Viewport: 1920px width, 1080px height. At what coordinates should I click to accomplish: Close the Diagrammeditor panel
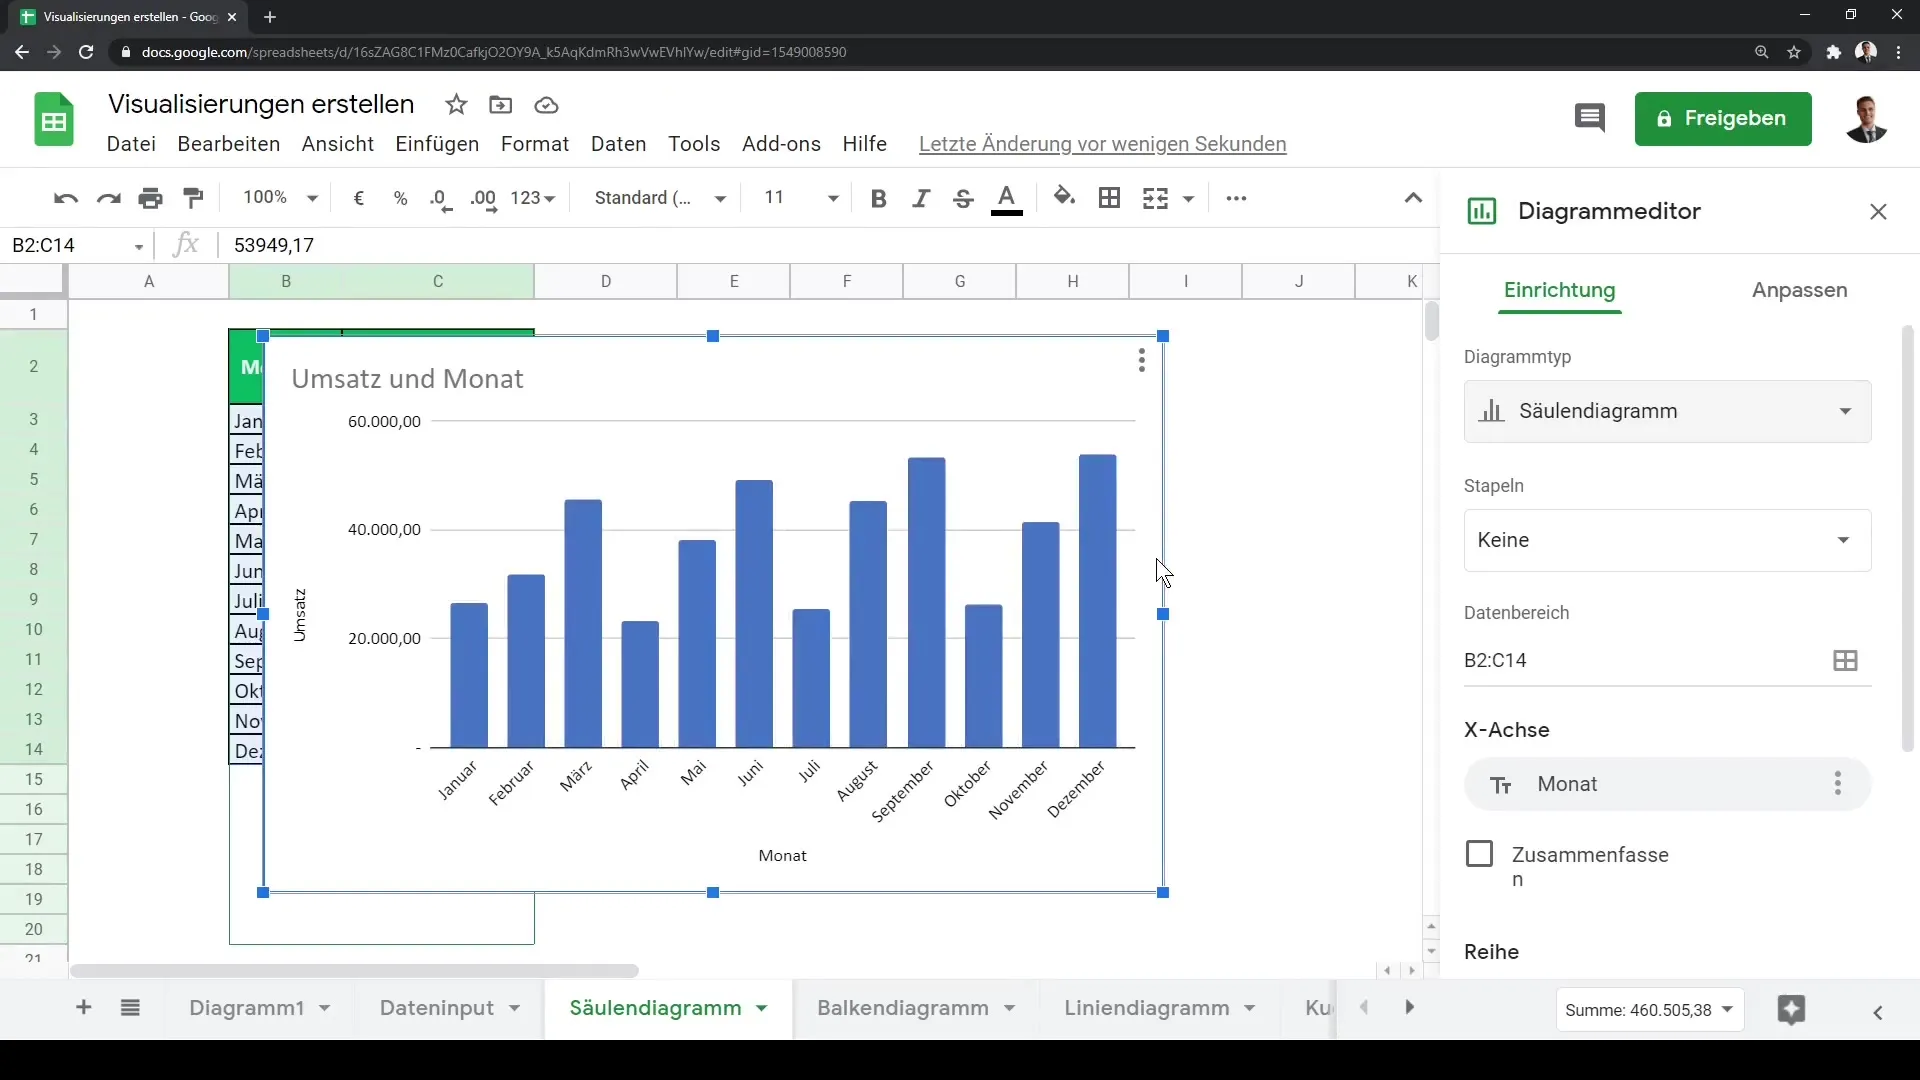[x=1878, y=211]
